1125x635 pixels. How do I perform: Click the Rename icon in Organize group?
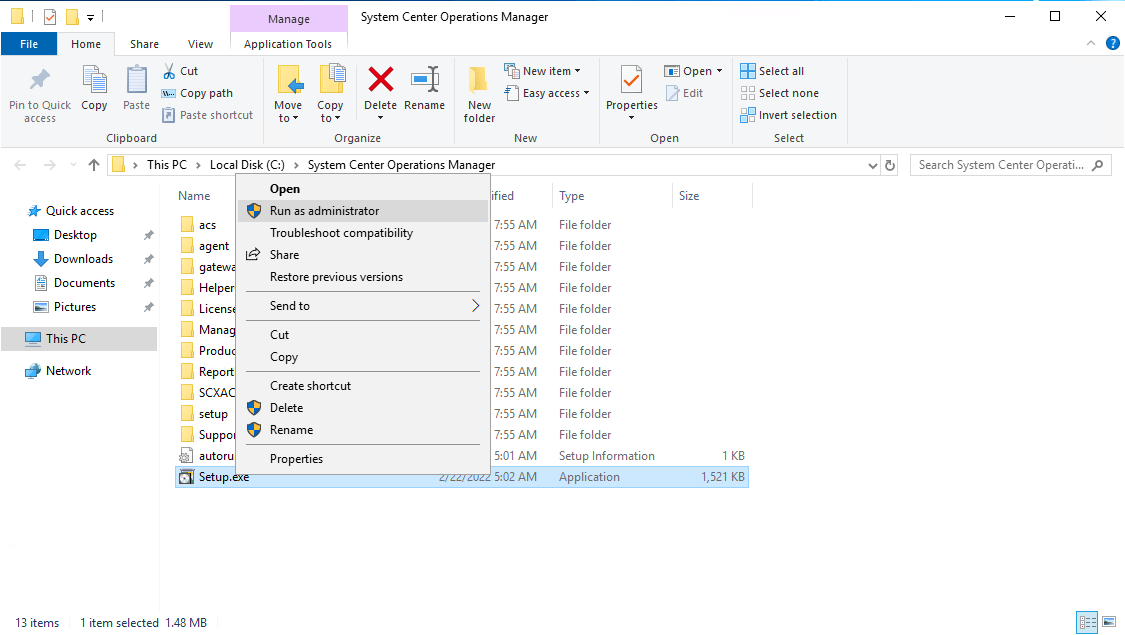(x=424, y=81)
